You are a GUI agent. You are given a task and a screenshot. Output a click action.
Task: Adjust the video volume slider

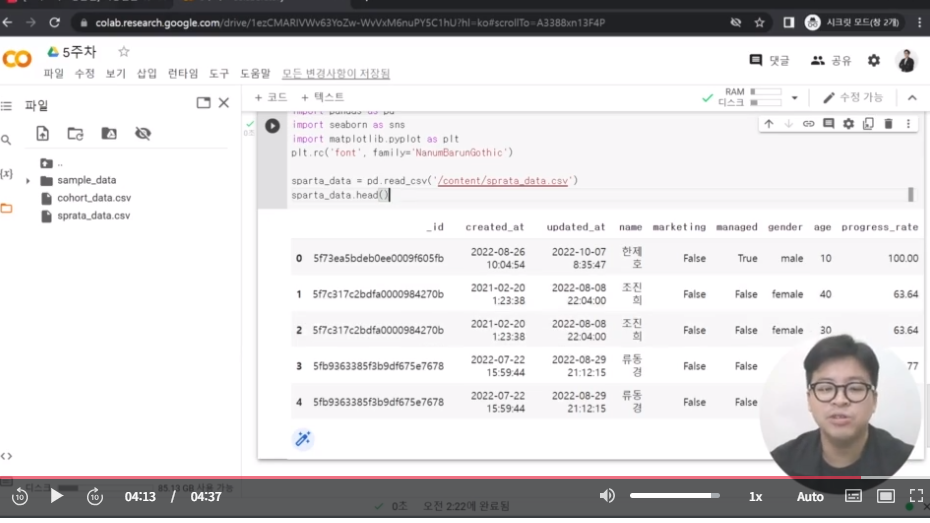click(x=675, y=496)
